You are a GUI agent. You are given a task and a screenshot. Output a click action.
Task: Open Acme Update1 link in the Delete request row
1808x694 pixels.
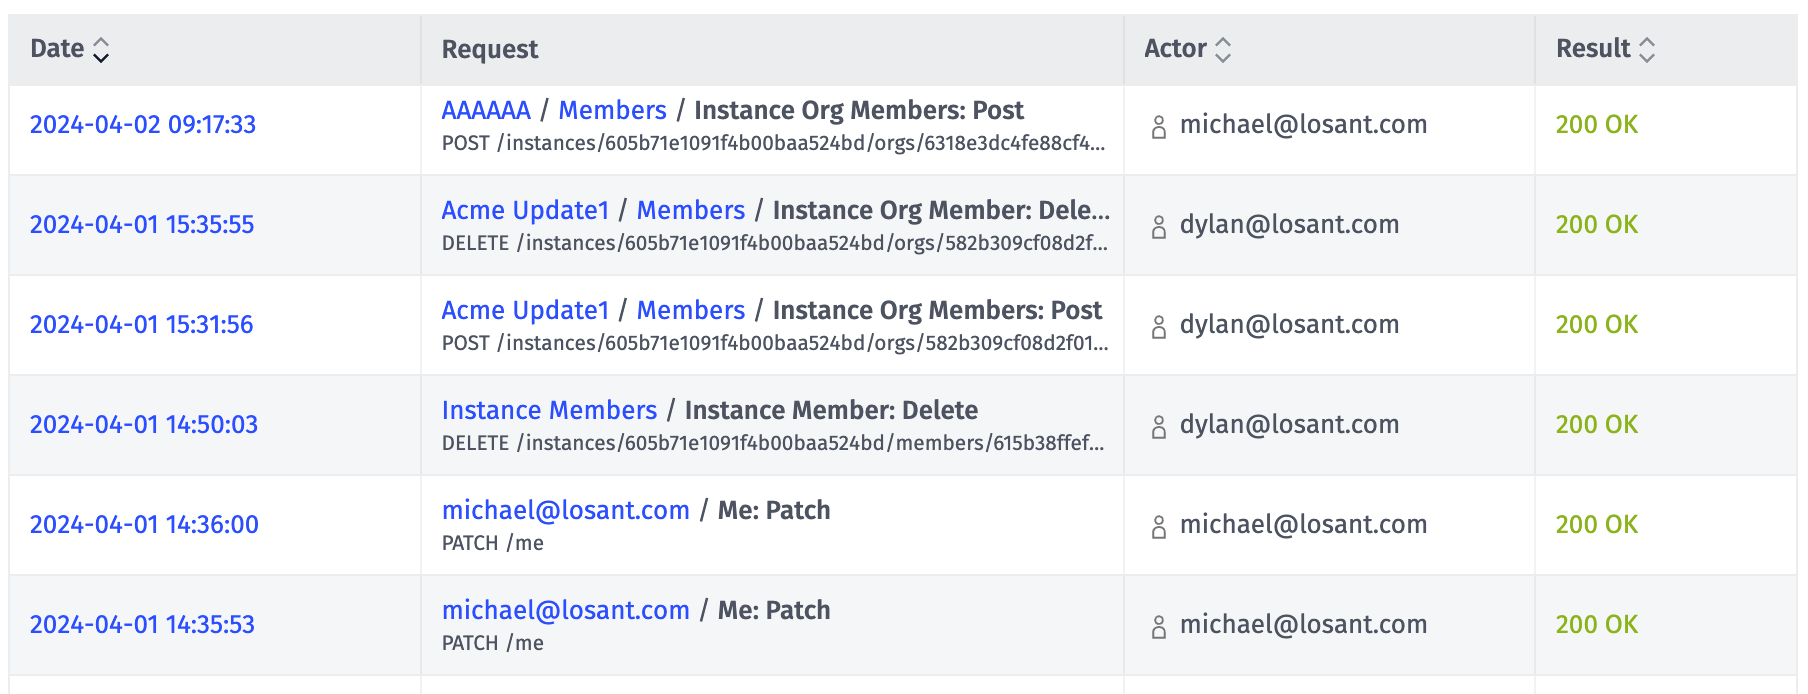point(525,210)
